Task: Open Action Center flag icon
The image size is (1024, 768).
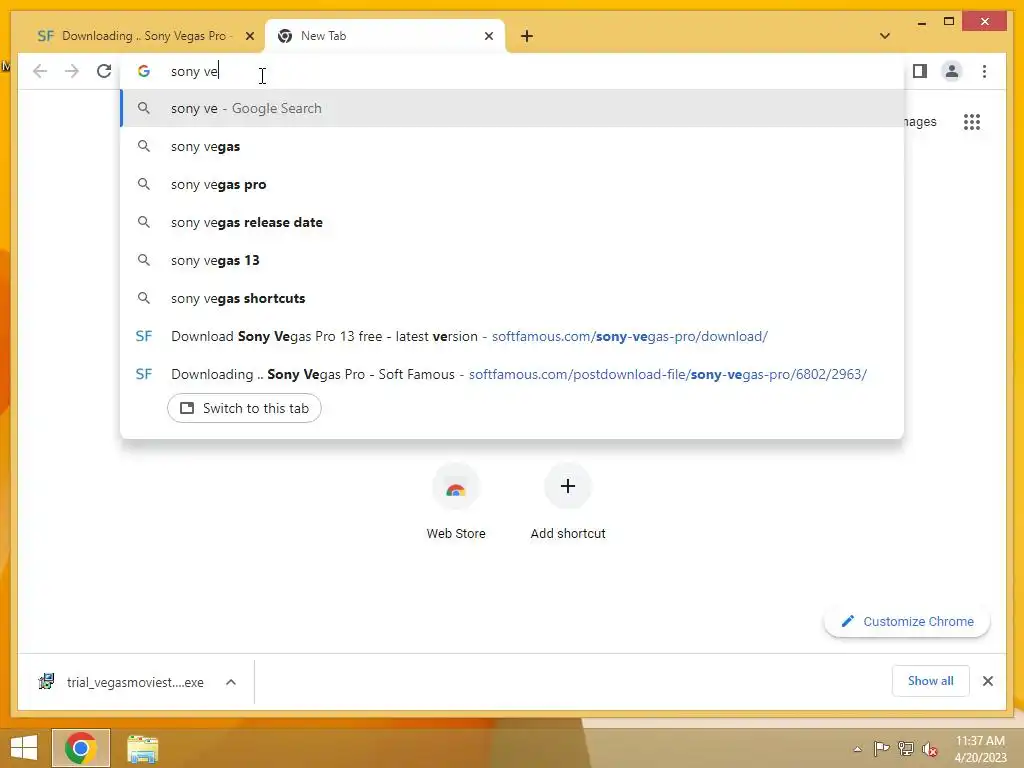Action: (881, 748)
